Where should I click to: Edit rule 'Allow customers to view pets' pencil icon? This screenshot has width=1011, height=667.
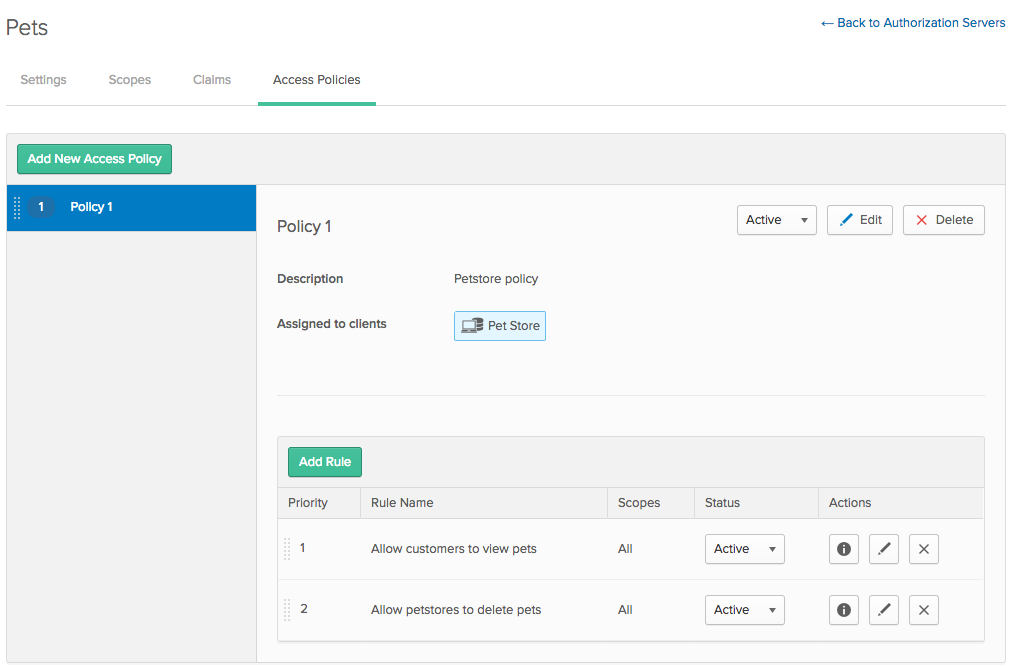[883, 549]
